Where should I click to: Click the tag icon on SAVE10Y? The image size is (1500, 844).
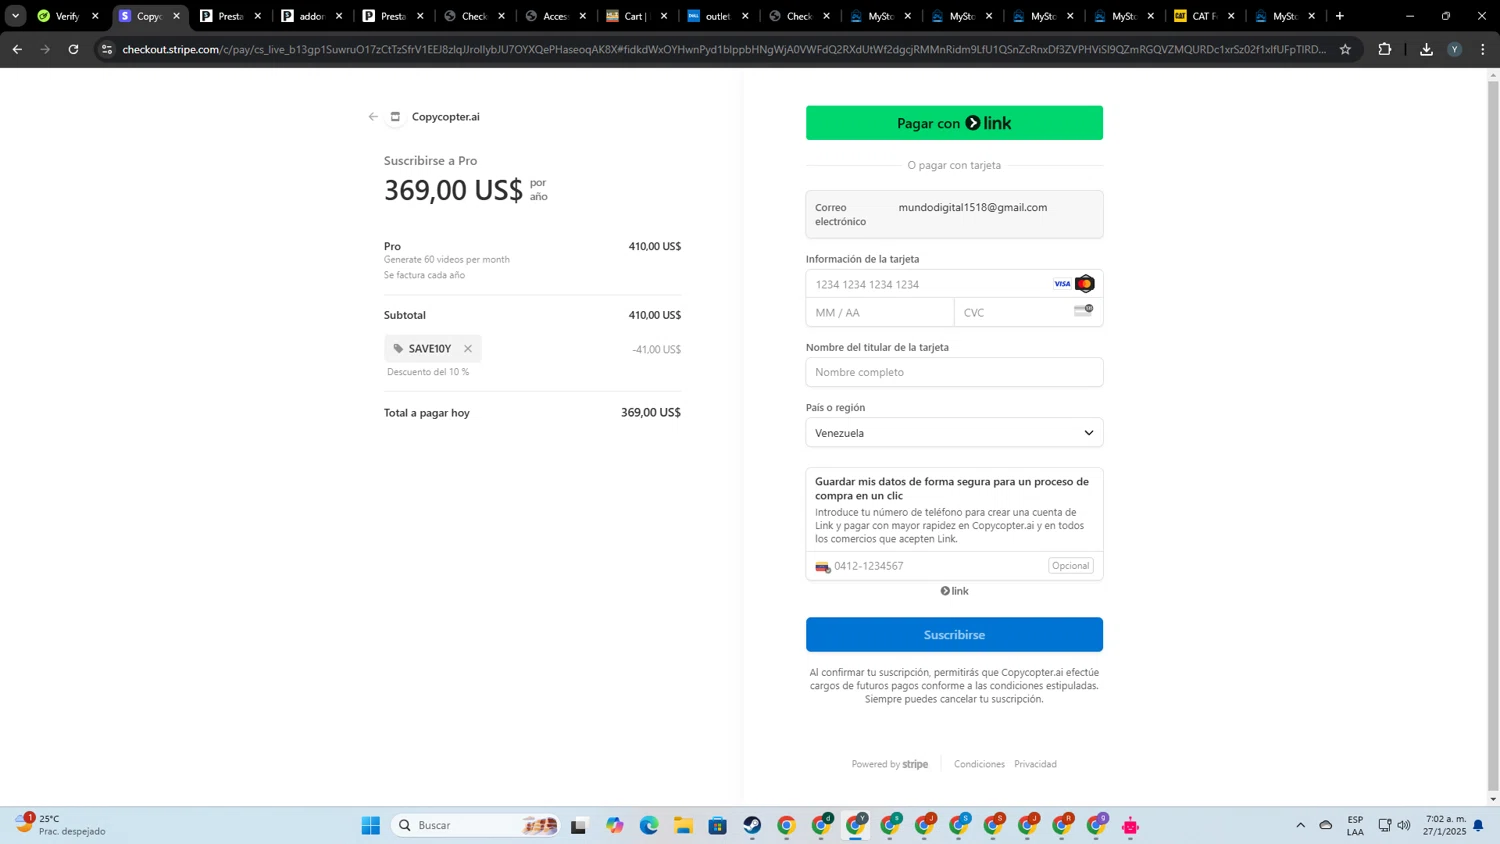pos(398,349)
